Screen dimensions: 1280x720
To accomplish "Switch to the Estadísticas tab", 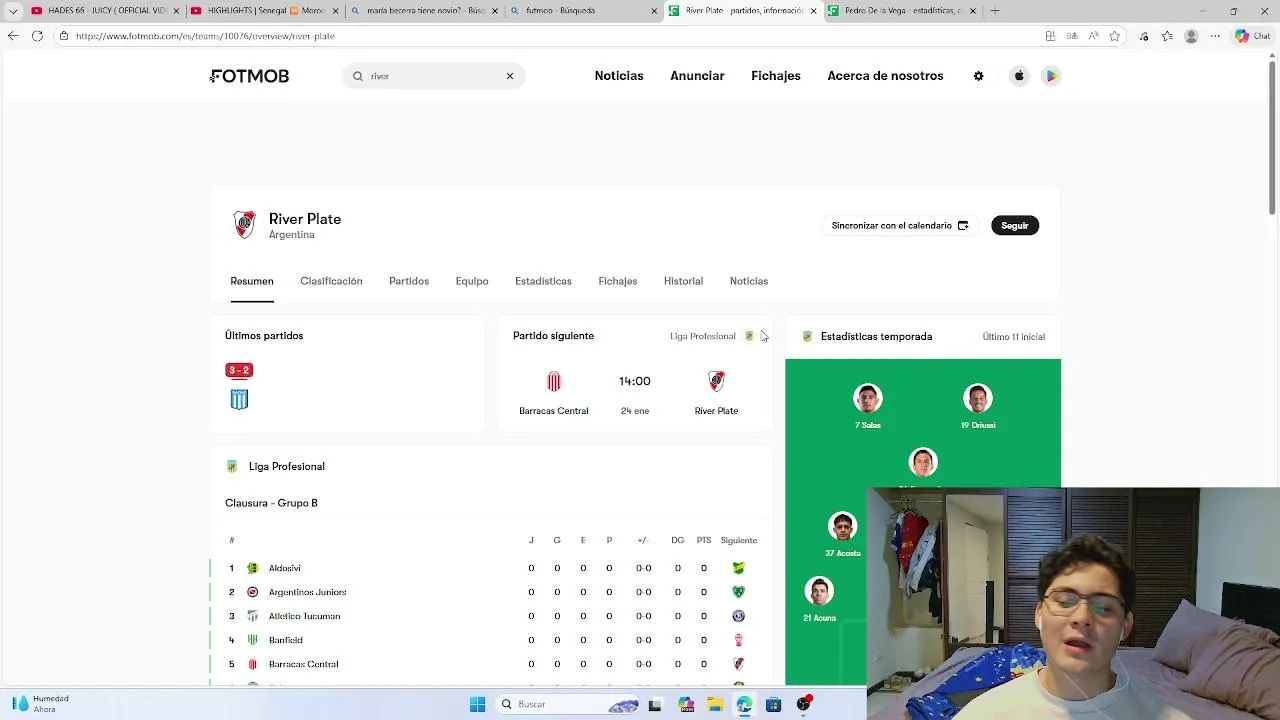I will [x=543, y=281].
